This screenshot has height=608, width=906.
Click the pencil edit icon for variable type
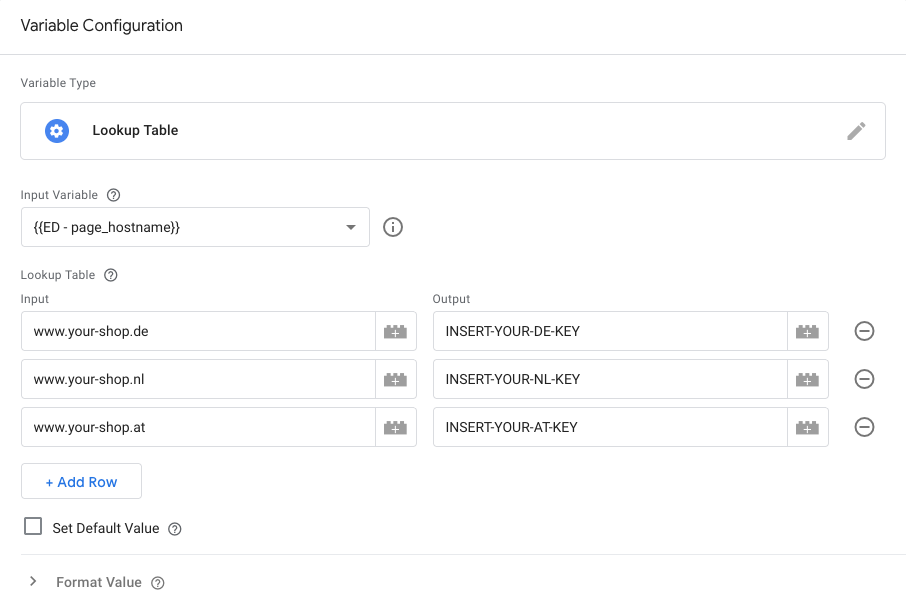(x=856, y=131)
